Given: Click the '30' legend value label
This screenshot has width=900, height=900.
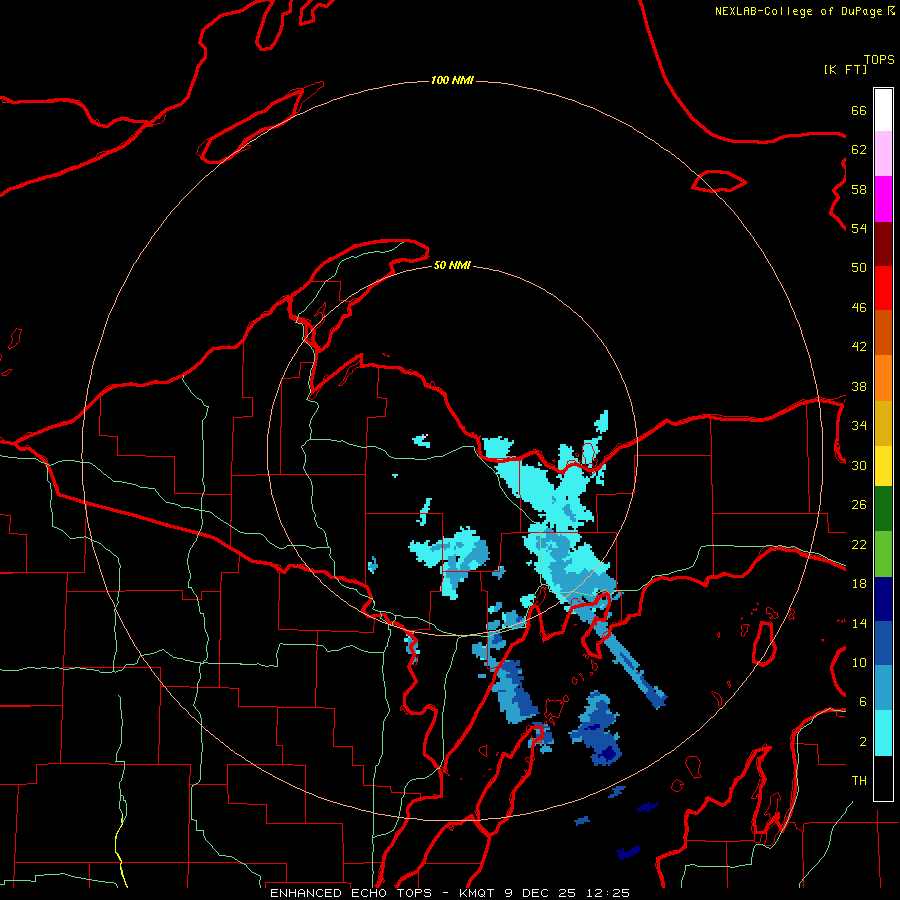Looking at the screenshot, I should (859, 465).
